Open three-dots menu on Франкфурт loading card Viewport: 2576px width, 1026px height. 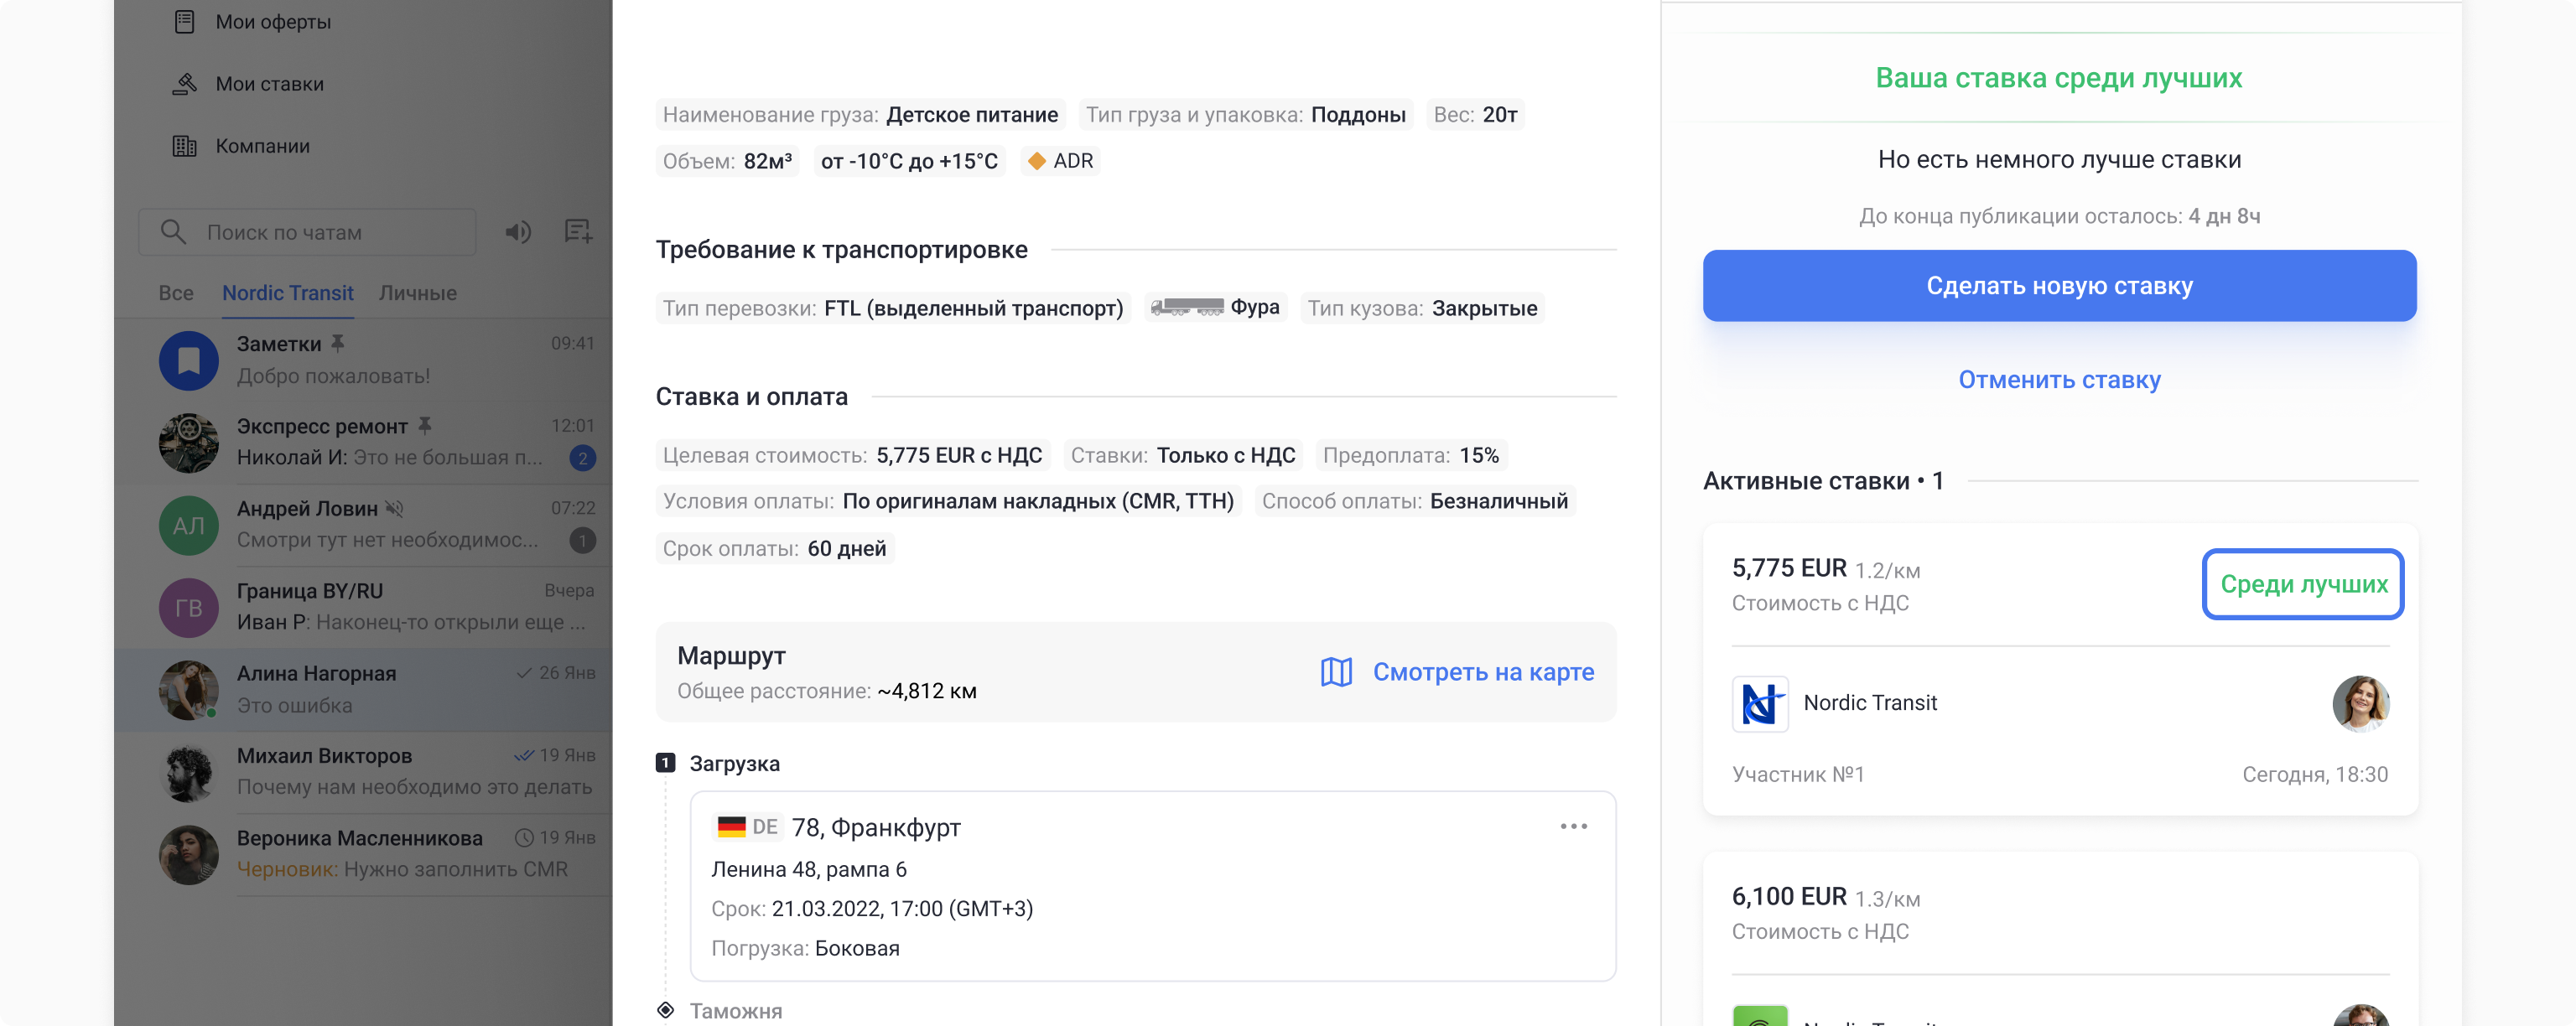click(x=1573, y=826)
